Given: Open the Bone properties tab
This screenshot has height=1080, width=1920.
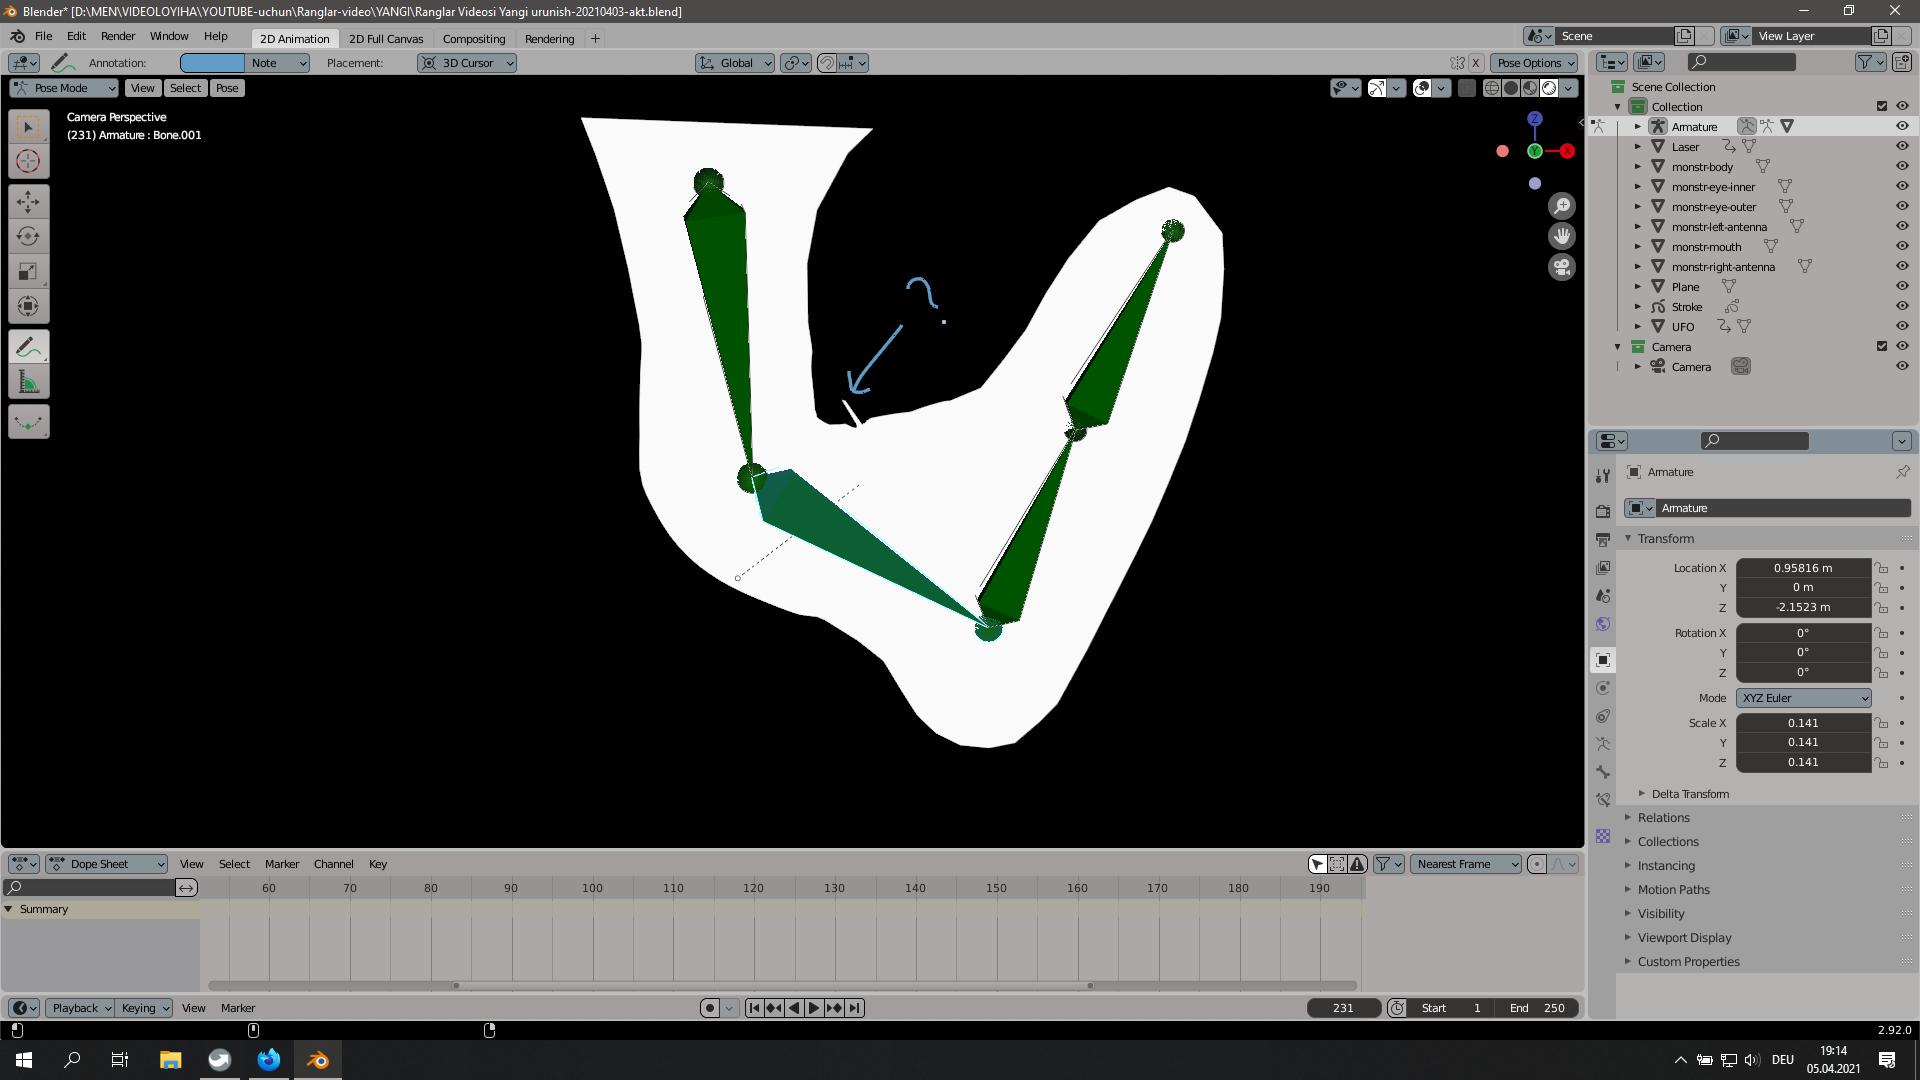Looking at the screenshot, I should coord(1603,772).
